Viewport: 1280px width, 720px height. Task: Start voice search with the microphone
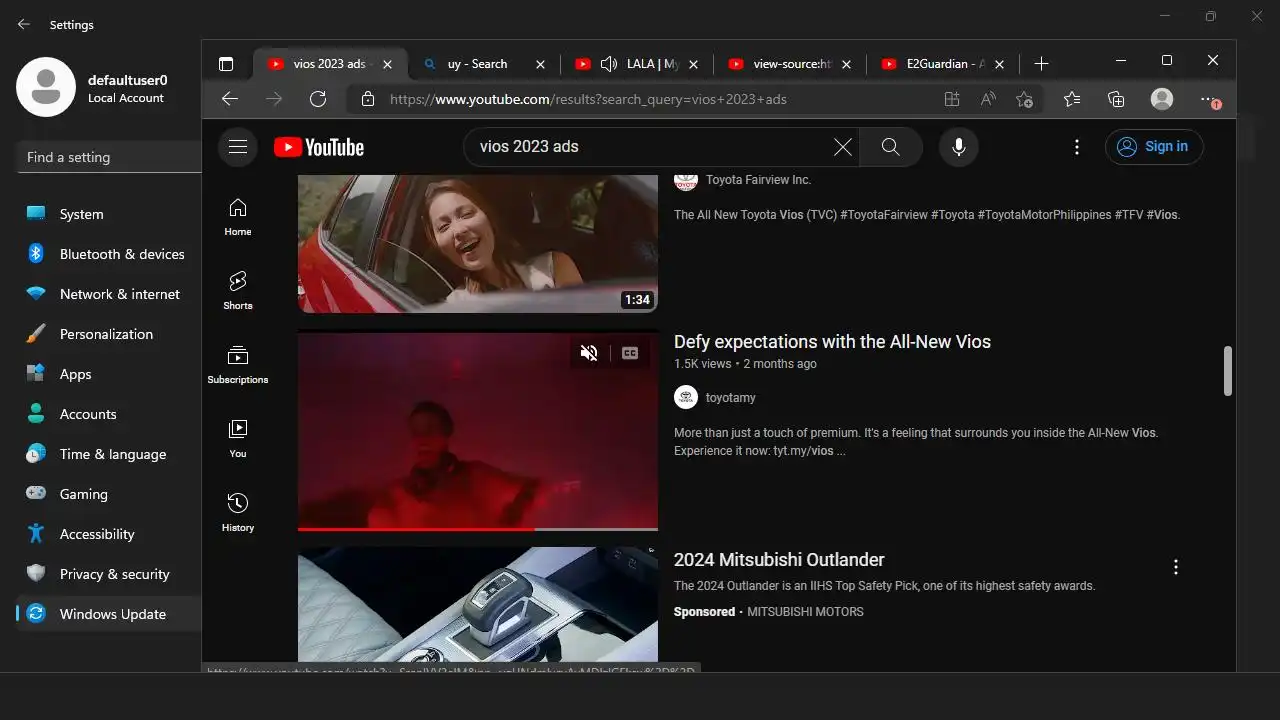pos(958,147)
